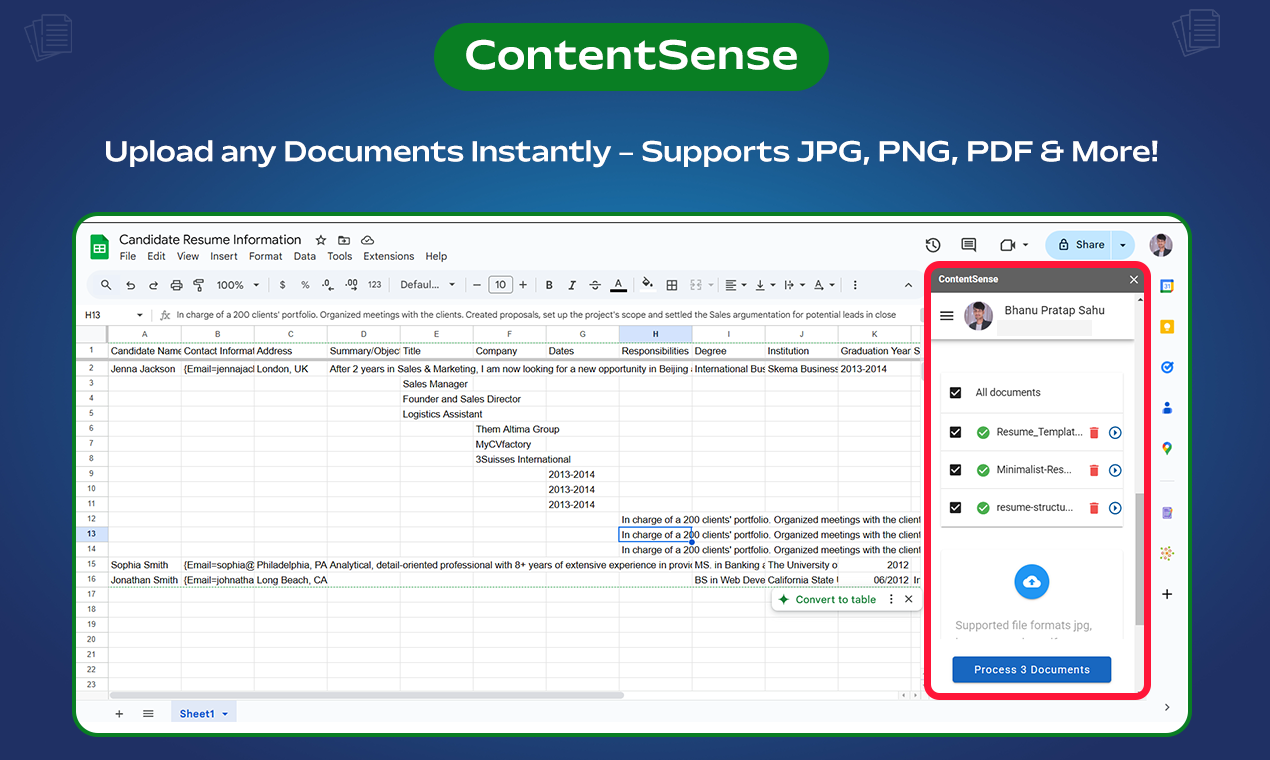Uncheck the Resume_Templat... checkbox
The image size is (1270, 760).
[x=955, y=432]
